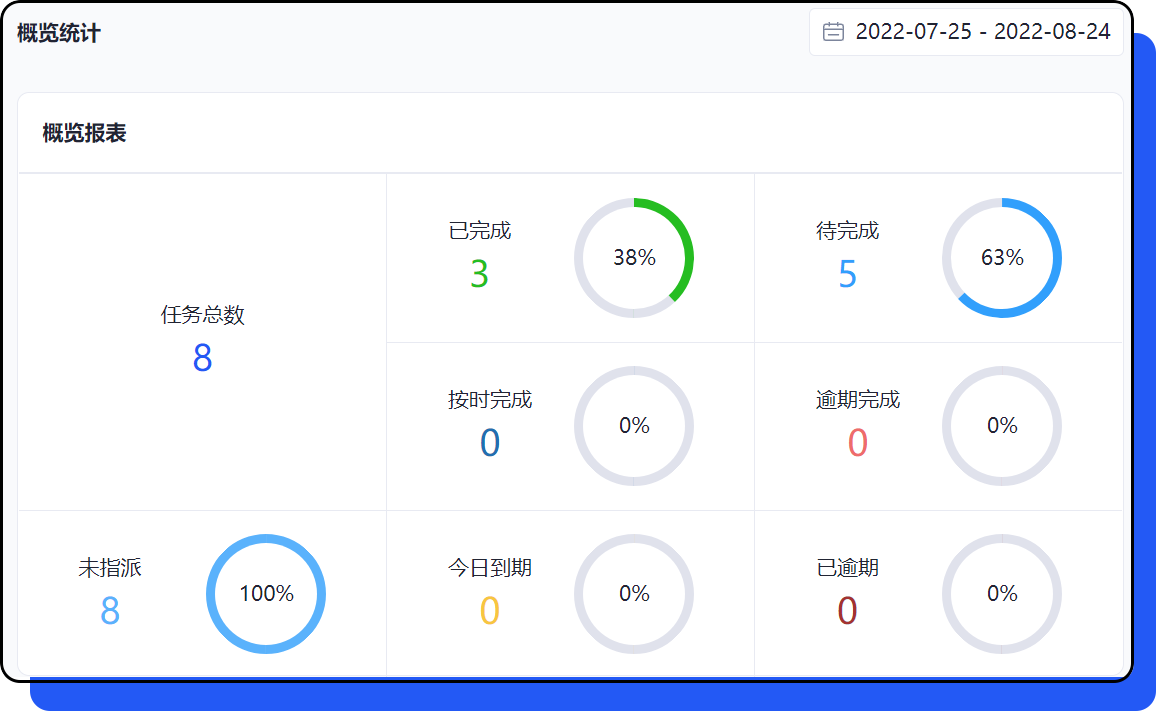Click the 已完成 38% green progress ring
1156x711 pixels.
pos(634,258)
